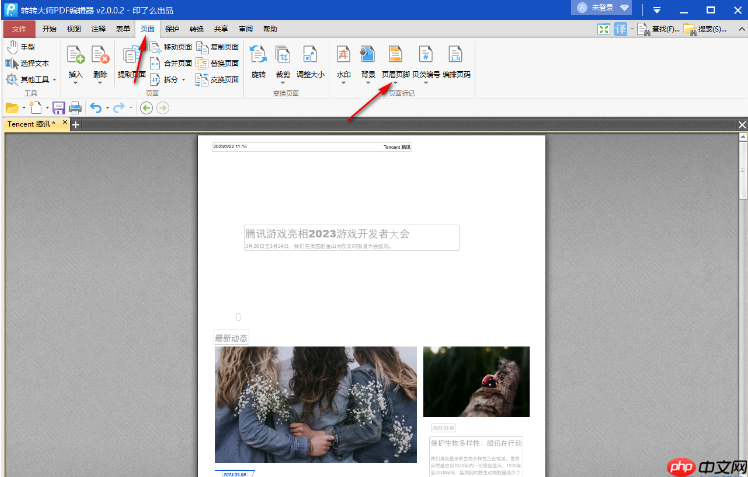Click the 未登录 login button
748x477 pixels.
pyautogui.click(x=602, y=8)
